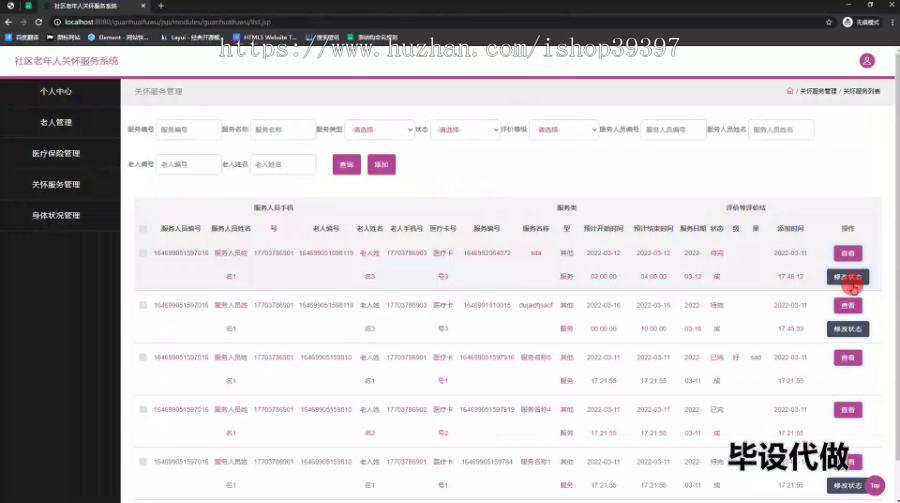The image size is (900, 503).
Task: Open 老人管理 in the sidebar
Action: click(x=56, y=122)
